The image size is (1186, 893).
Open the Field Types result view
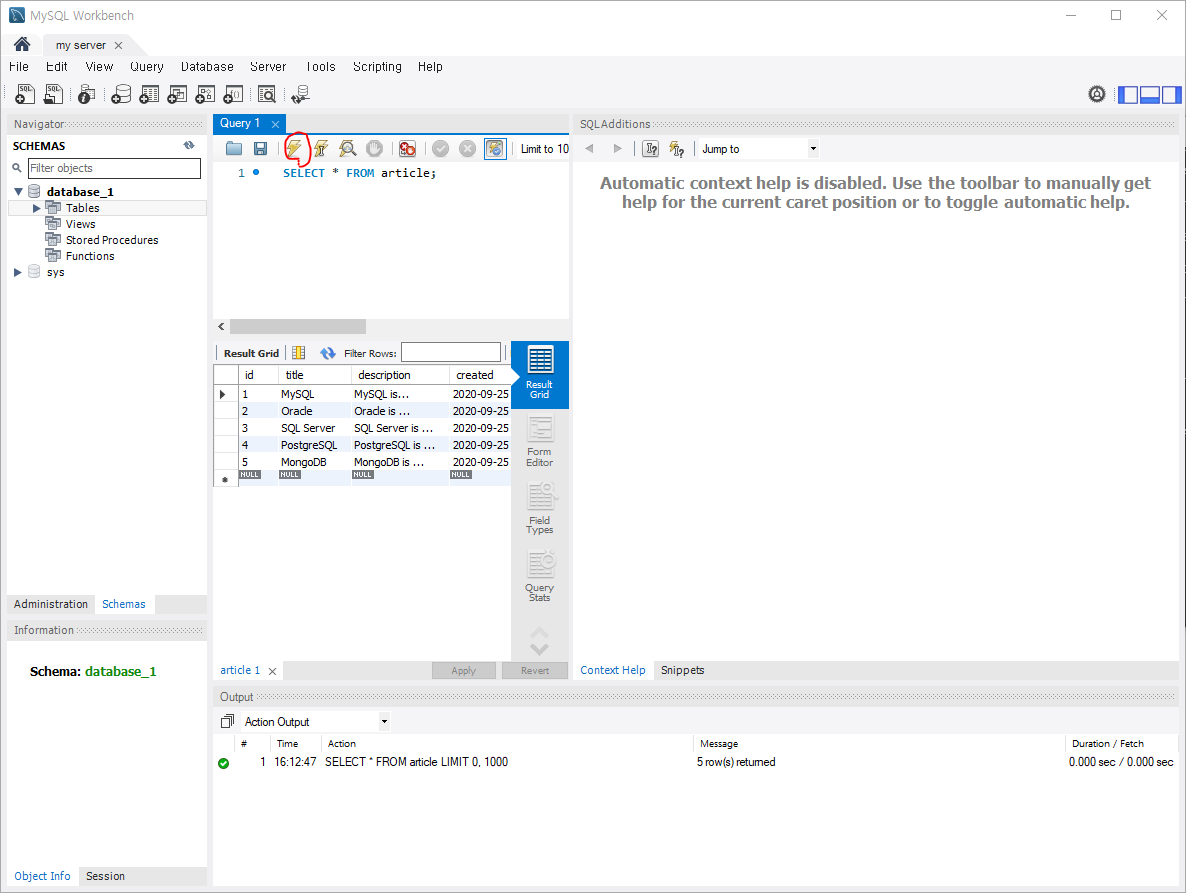click(x=539, y=508)
